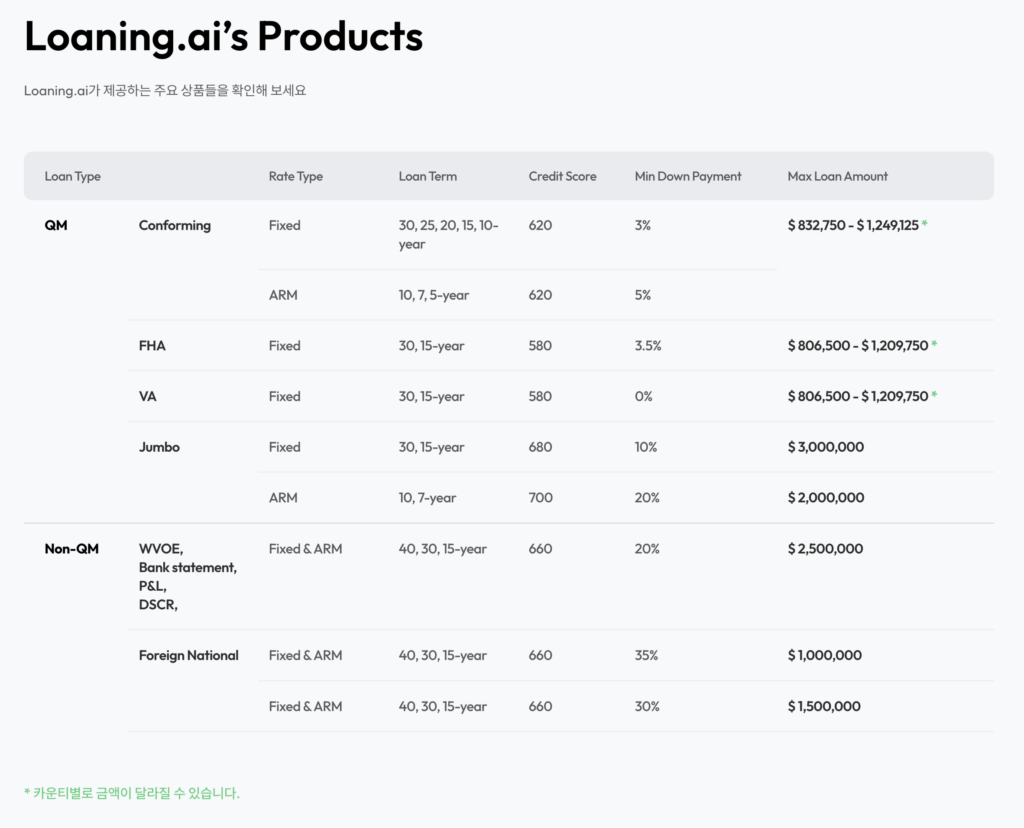Screen dimensions: 1024x828
Task: Click the Loaning.ai's Products heading
Action: click(223, 37)
